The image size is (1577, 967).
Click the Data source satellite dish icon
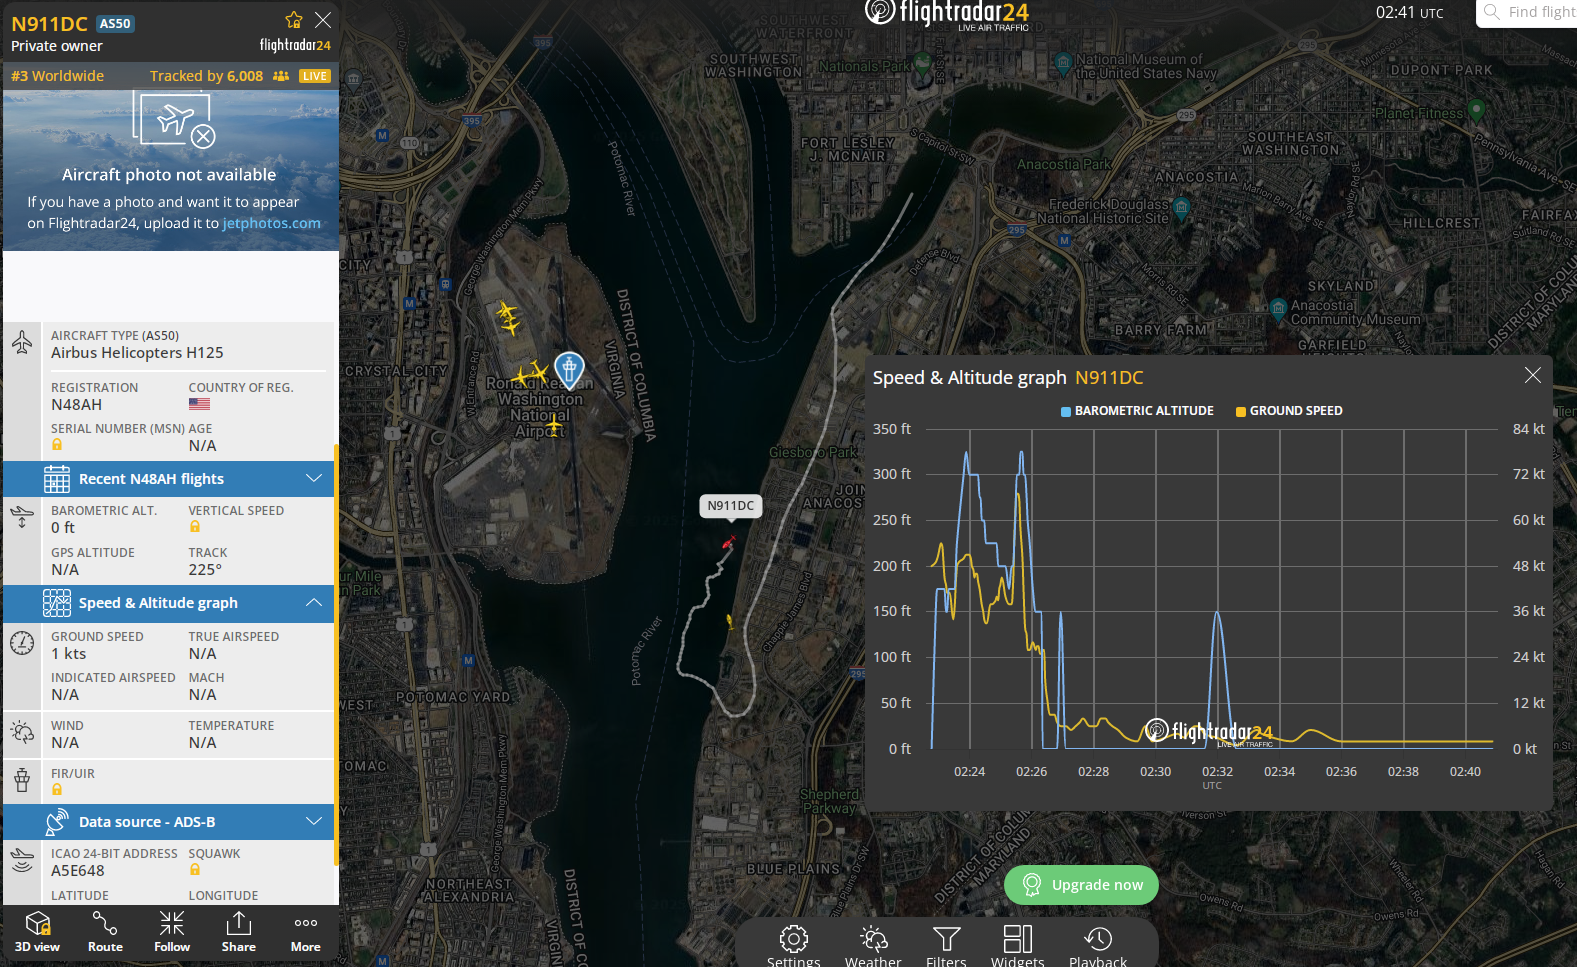coord(57,822)
